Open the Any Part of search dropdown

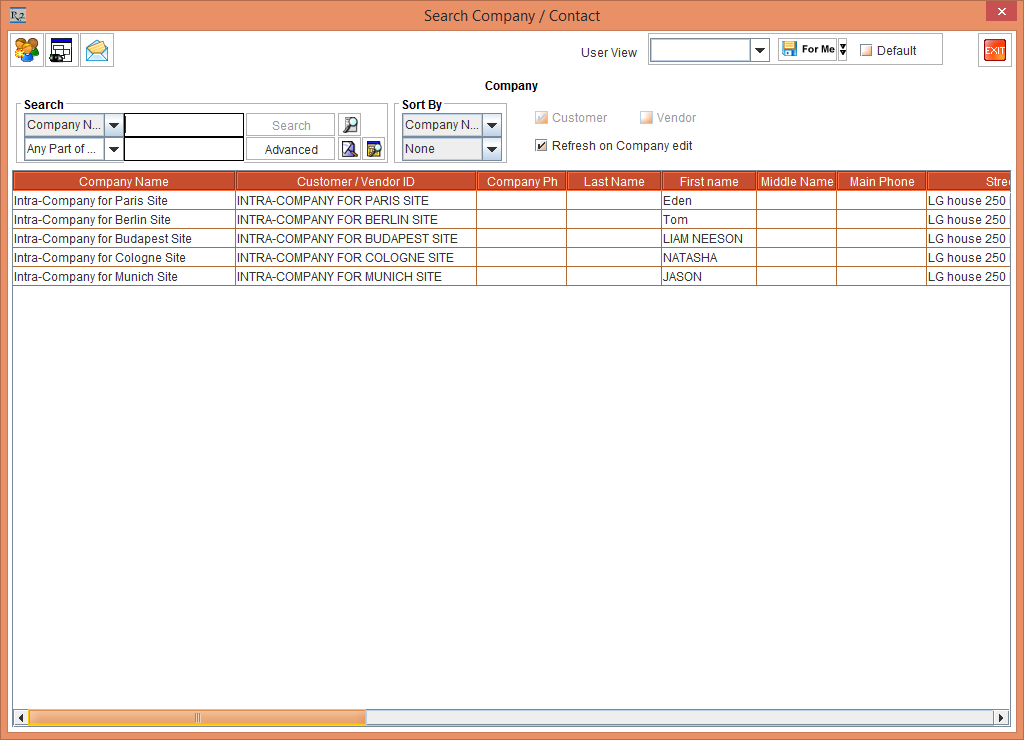click(113, 149)
